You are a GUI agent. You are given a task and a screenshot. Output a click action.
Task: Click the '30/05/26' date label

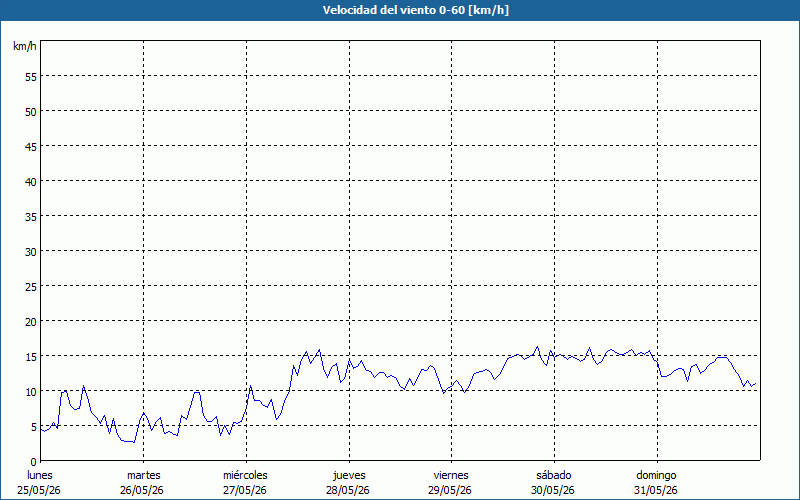(553, 490)
